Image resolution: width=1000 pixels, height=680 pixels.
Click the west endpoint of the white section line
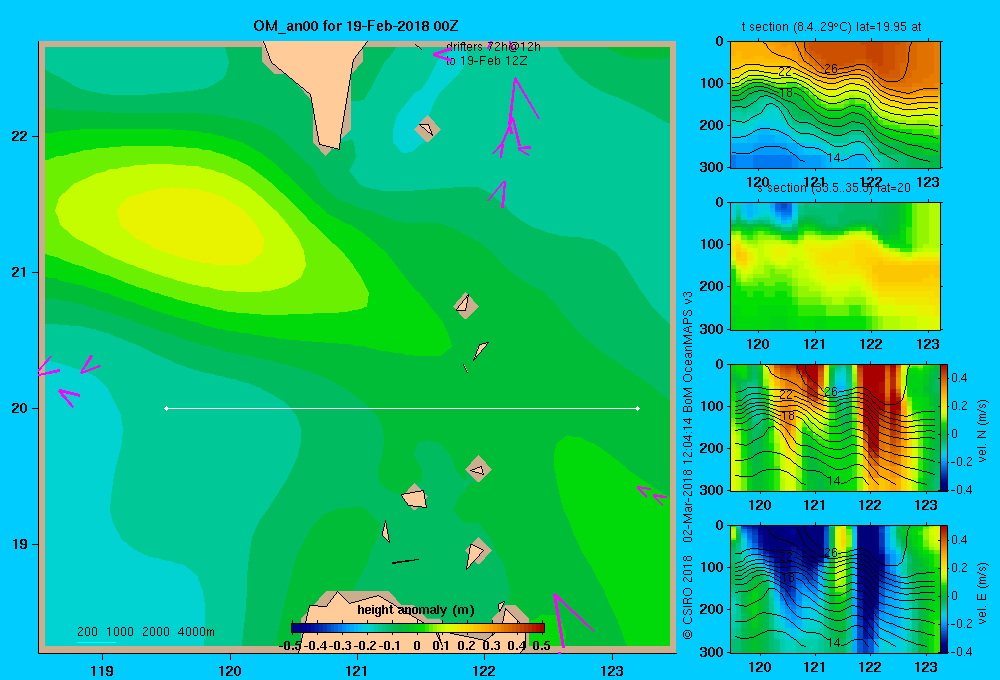pos(166,408)
